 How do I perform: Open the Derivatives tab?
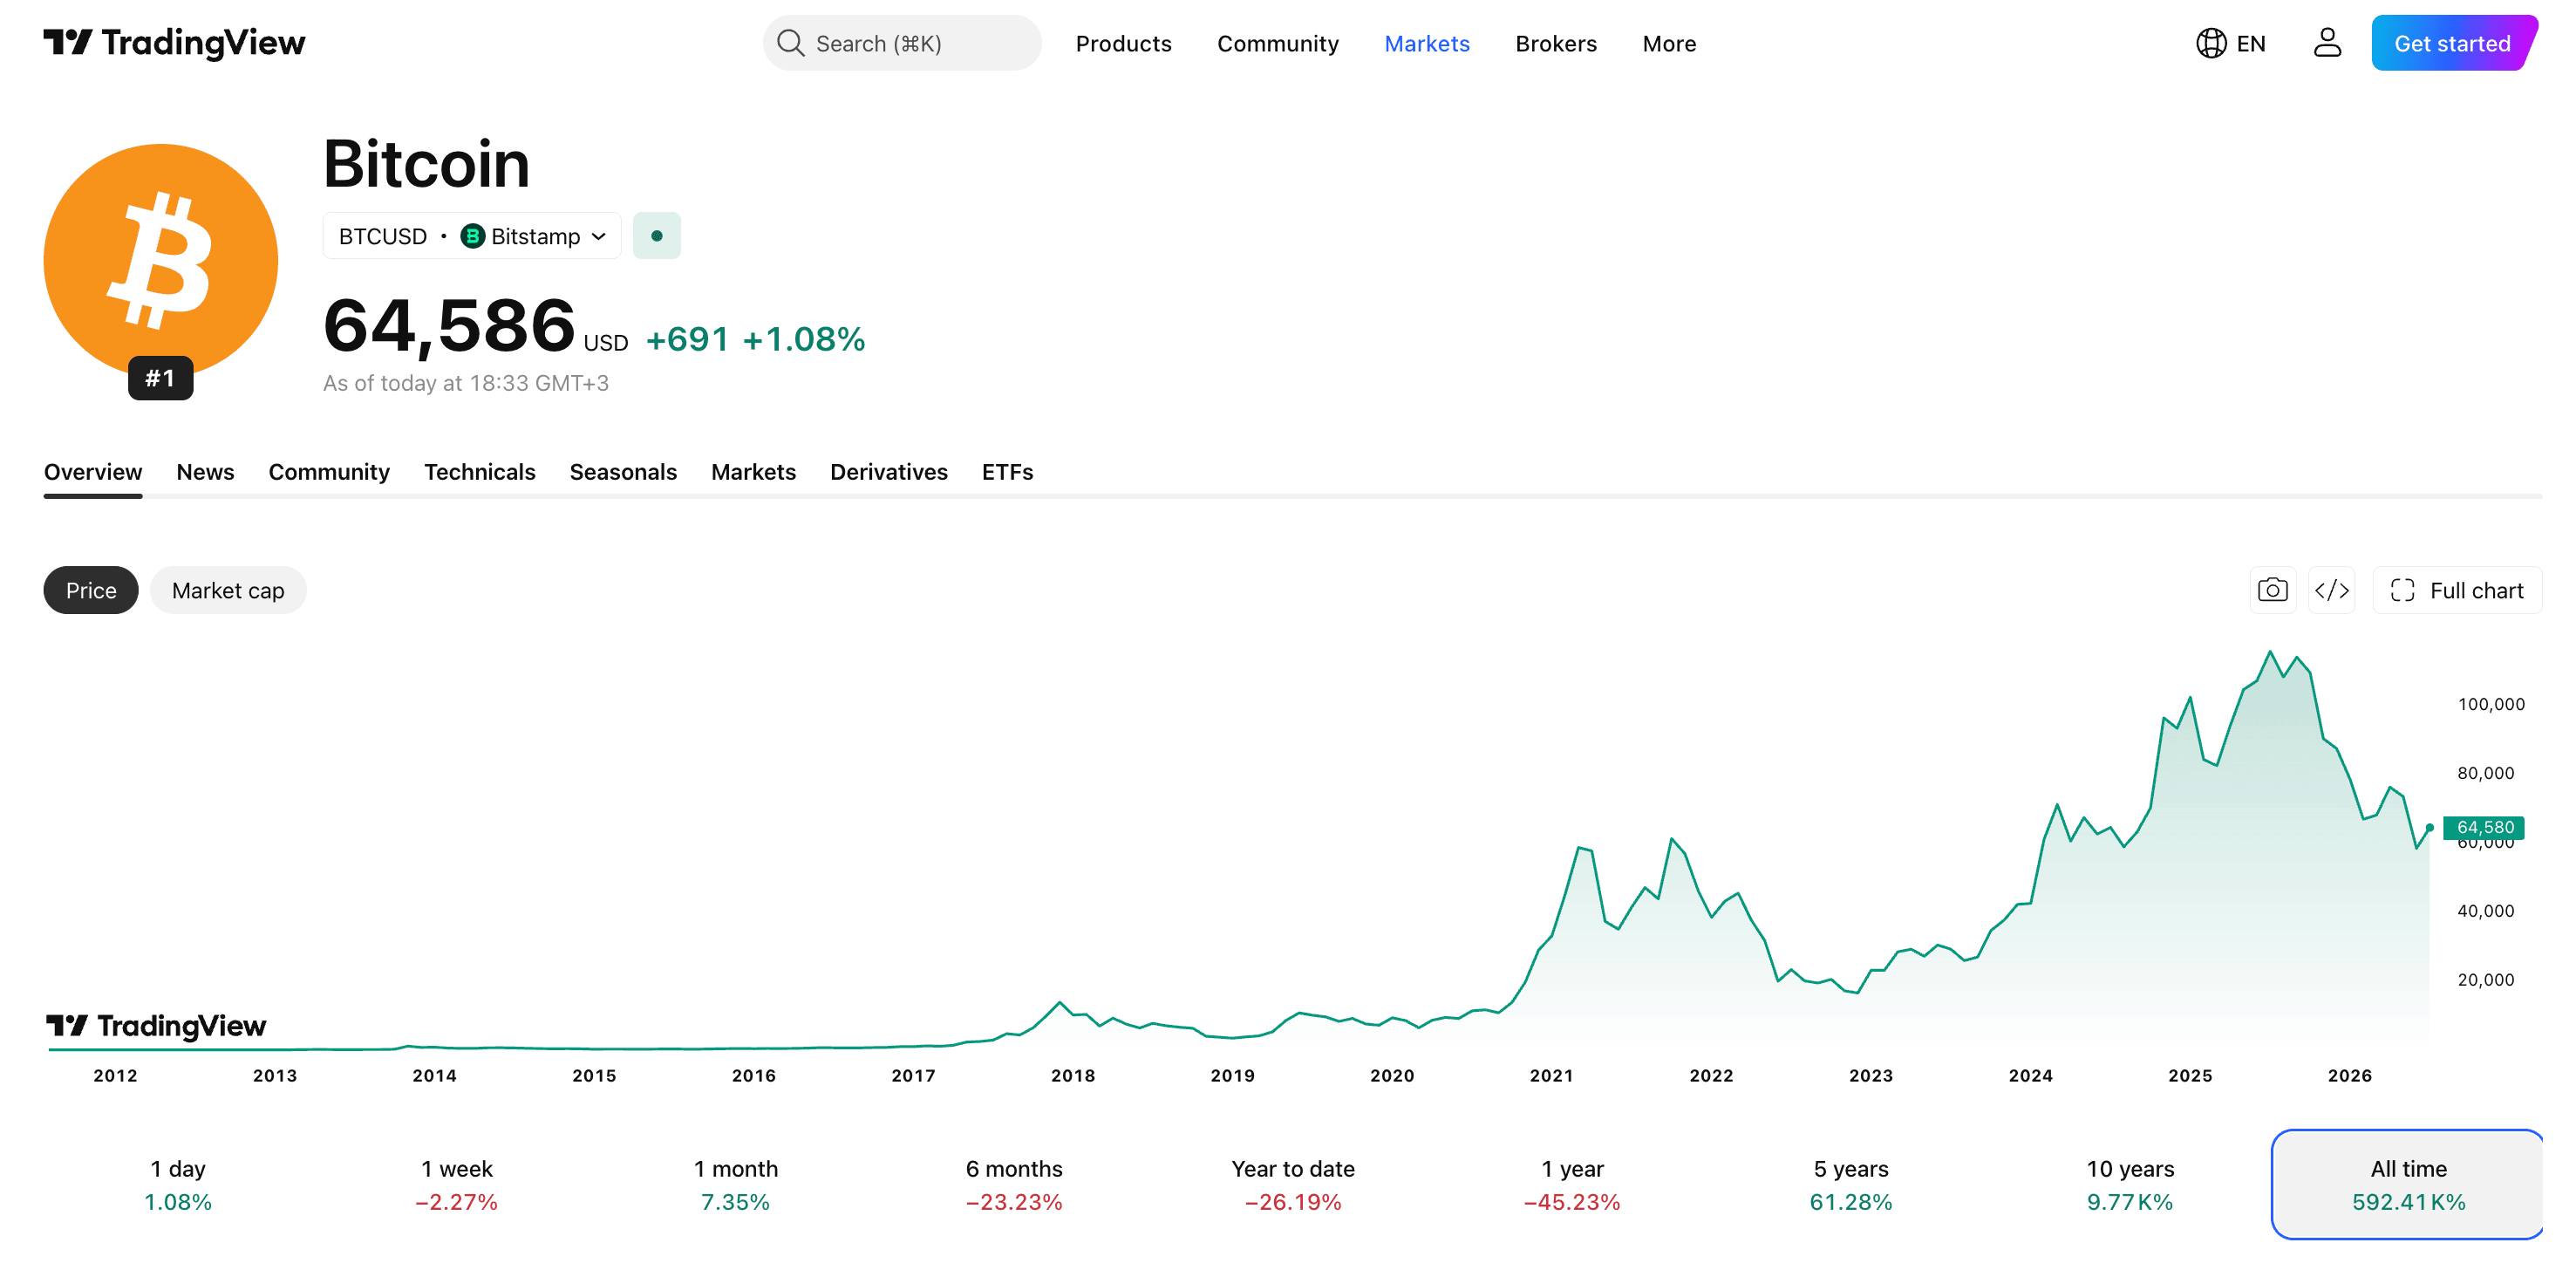(888, 471)
